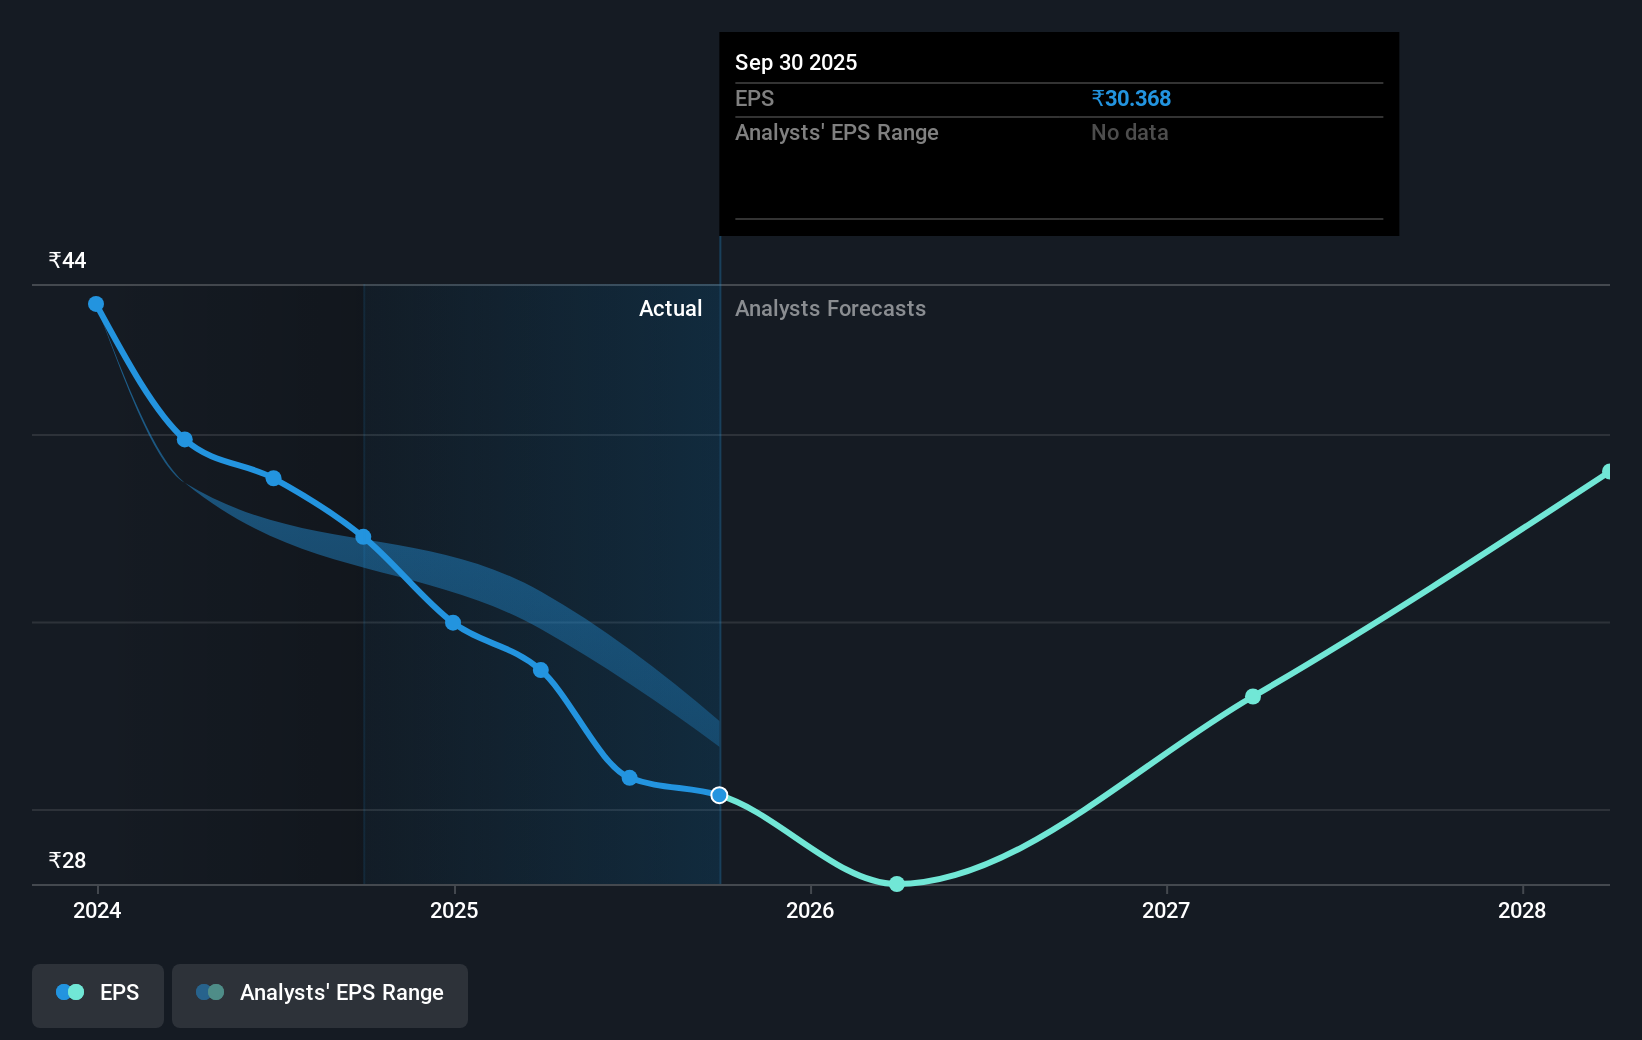Select the lowest green forecast data point
This screenshot has width=1642, height=1040.
click(x=897, y=884)
